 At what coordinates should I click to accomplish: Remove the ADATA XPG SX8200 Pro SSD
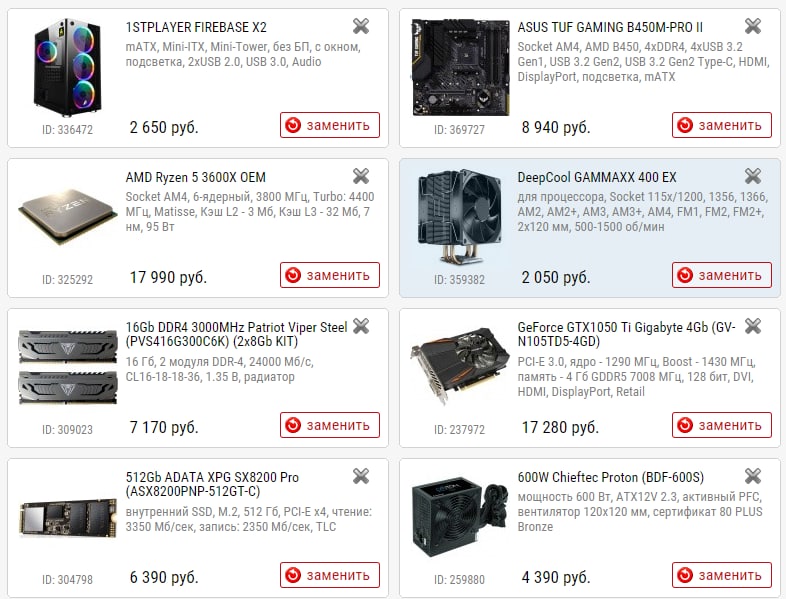coord(361,476)
